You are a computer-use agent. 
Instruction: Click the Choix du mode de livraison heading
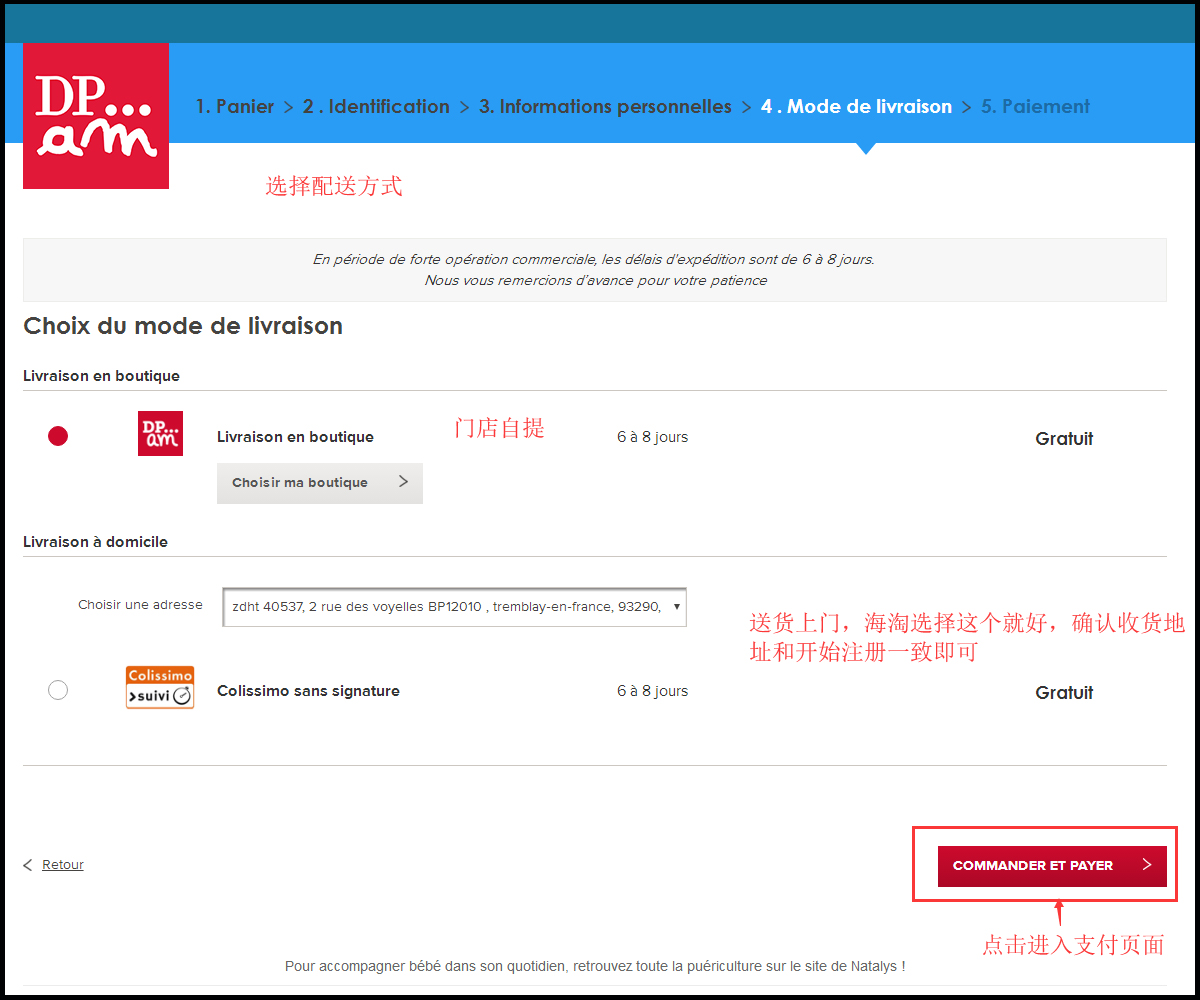pyautogui.click(x=183, y=326)
